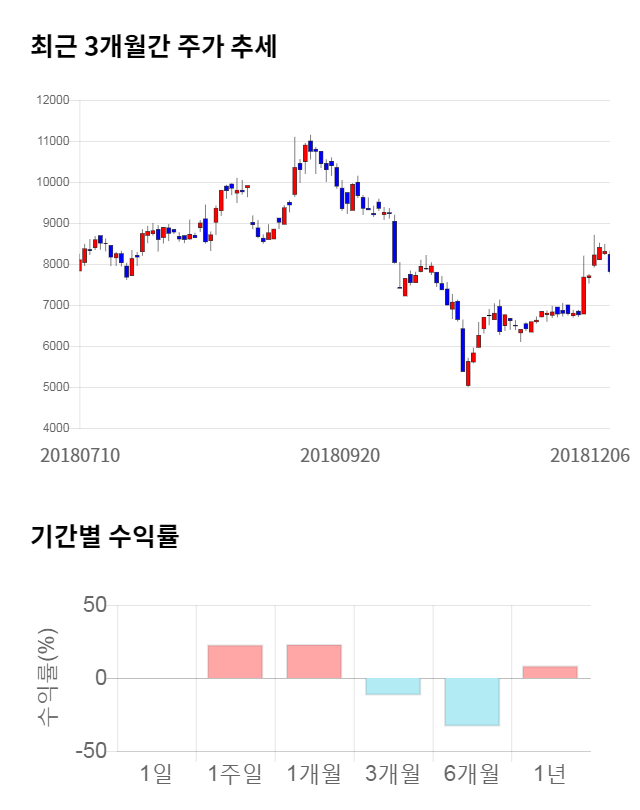The image size is (640, 810).
Task: Click the 4000 price axis label
Action: coord(55,429)
